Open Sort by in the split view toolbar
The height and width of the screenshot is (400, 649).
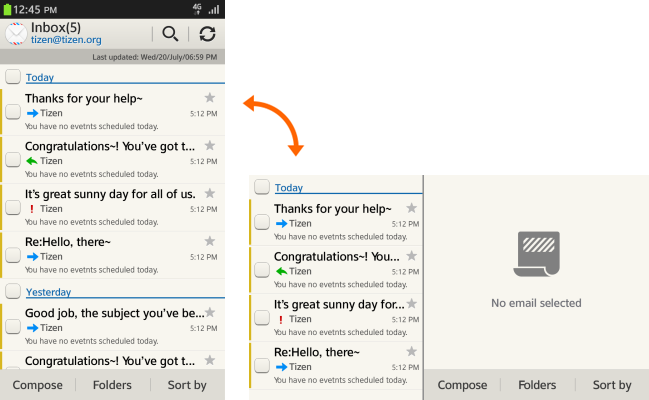click(x=611, y=385)
